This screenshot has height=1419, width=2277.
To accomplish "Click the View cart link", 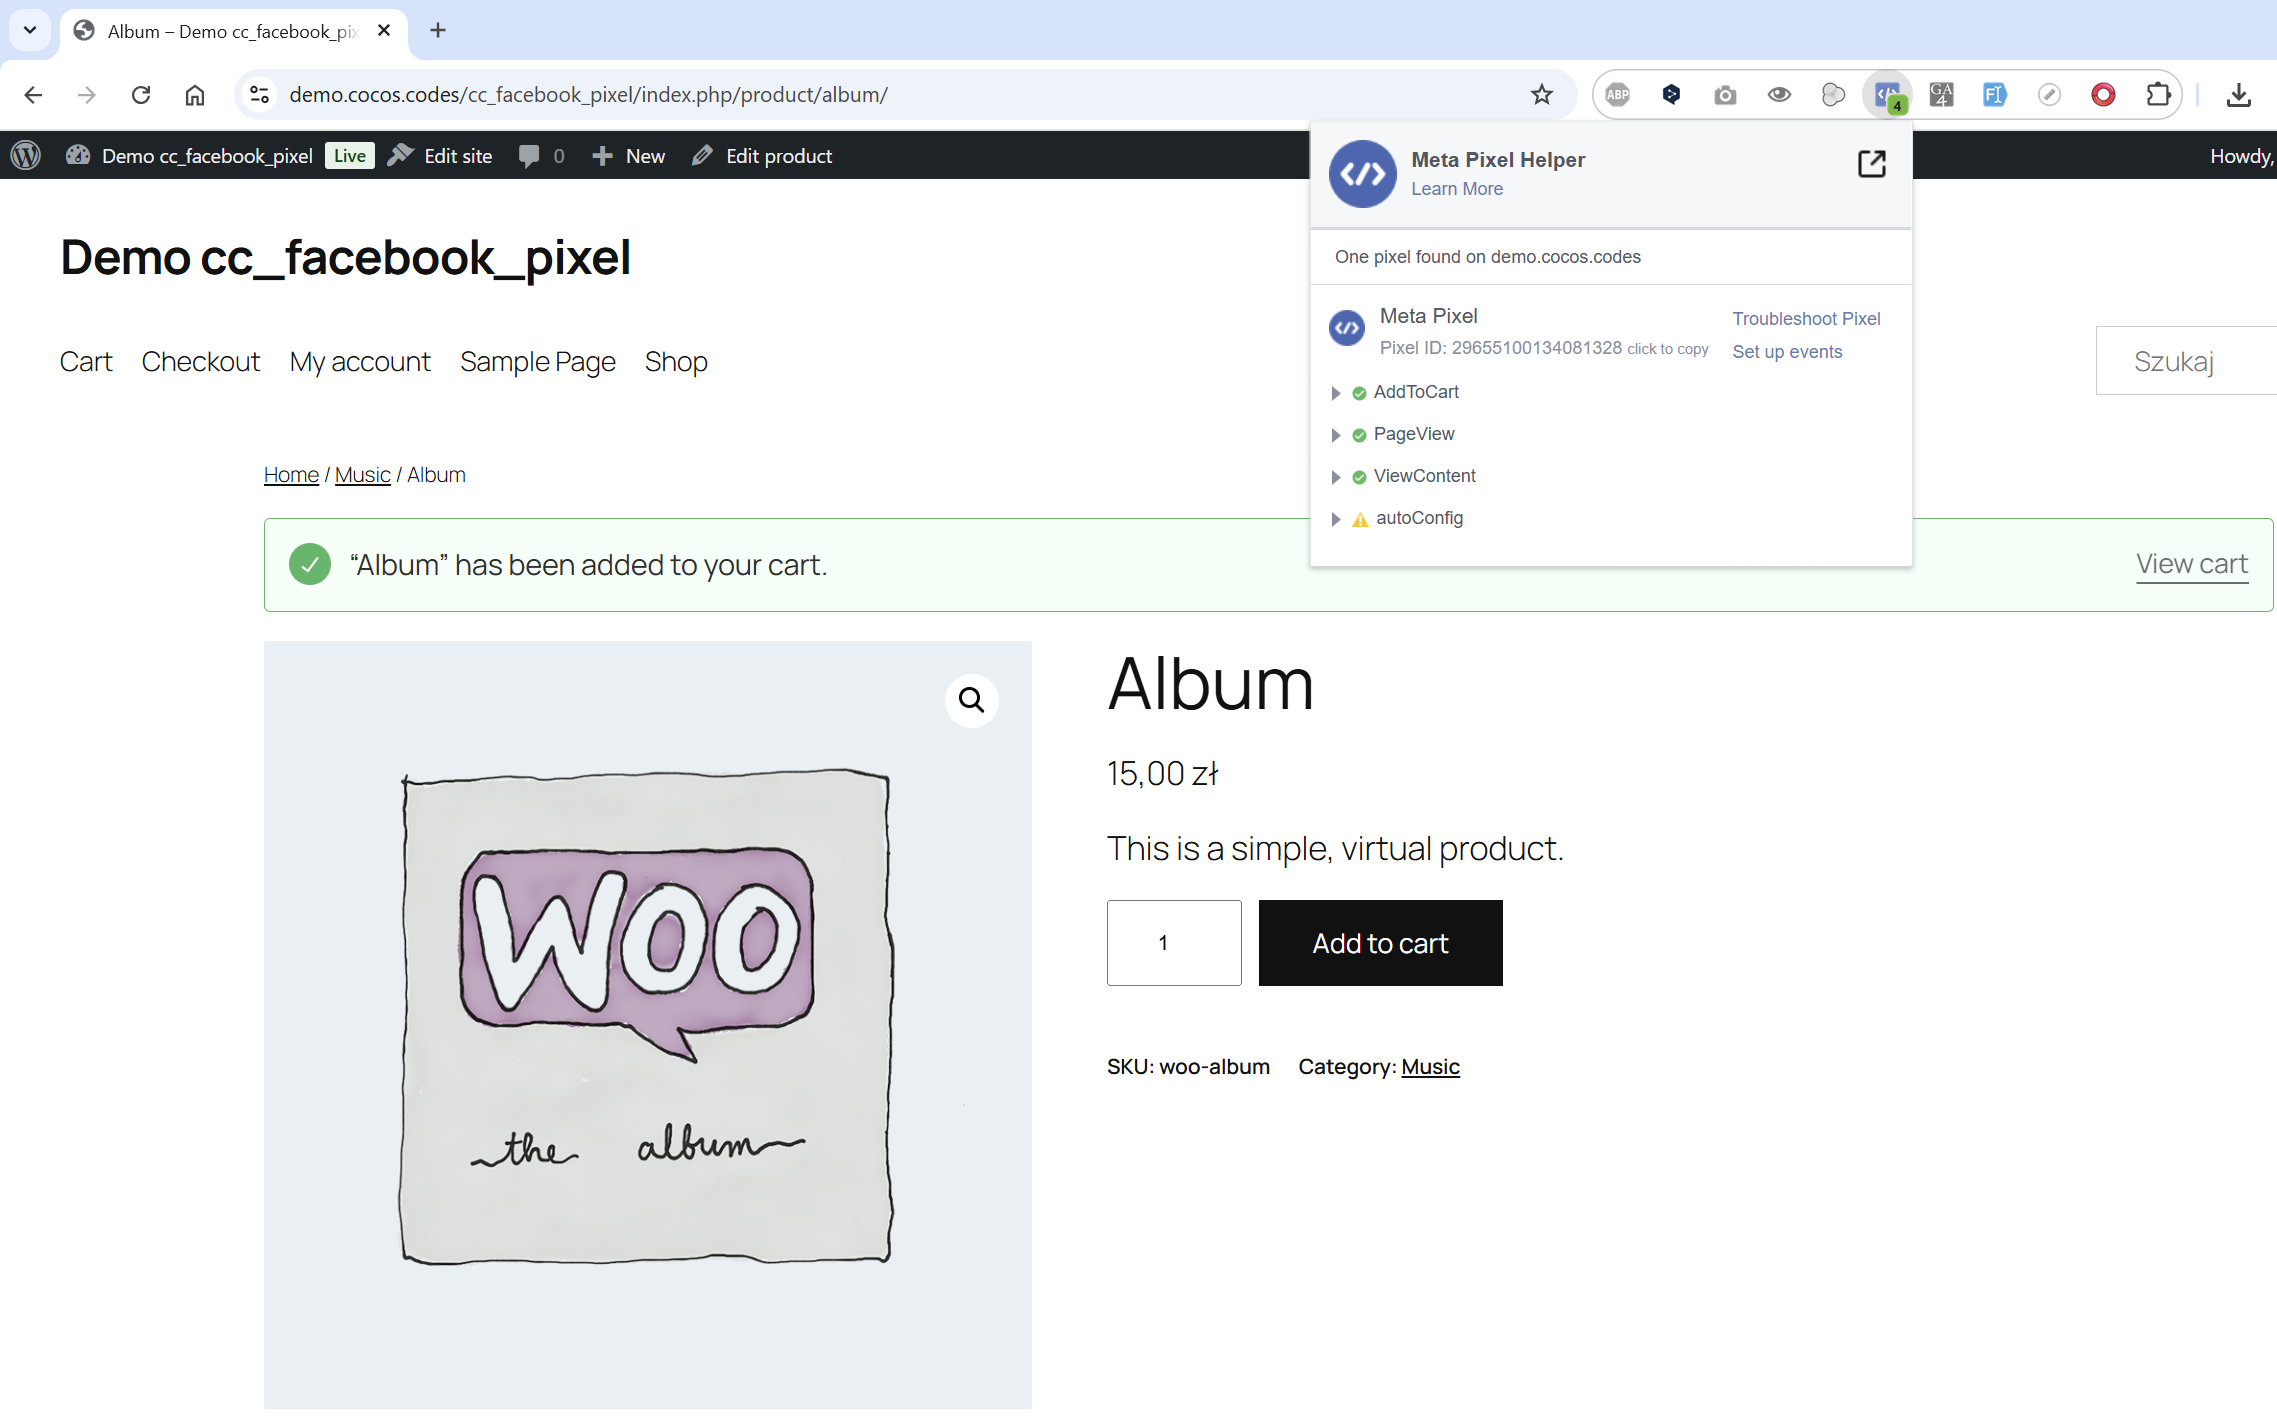I will point(2191,564).
